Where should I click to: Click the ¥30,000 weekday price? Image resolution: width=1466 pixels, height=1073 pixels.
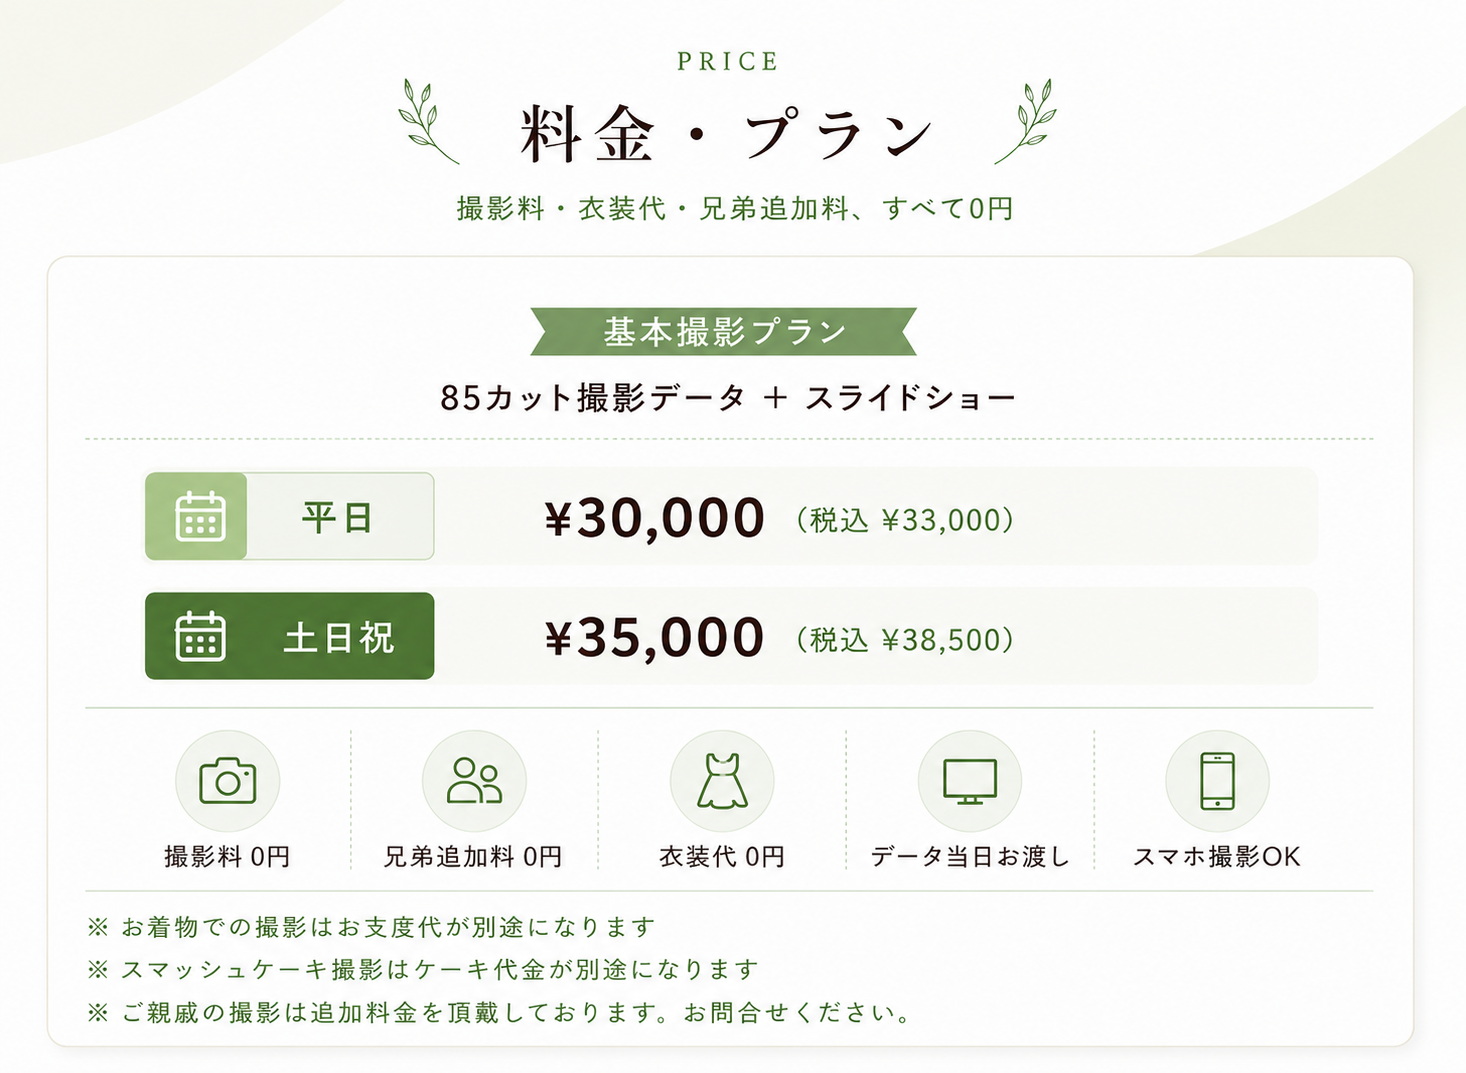point(655,519)
